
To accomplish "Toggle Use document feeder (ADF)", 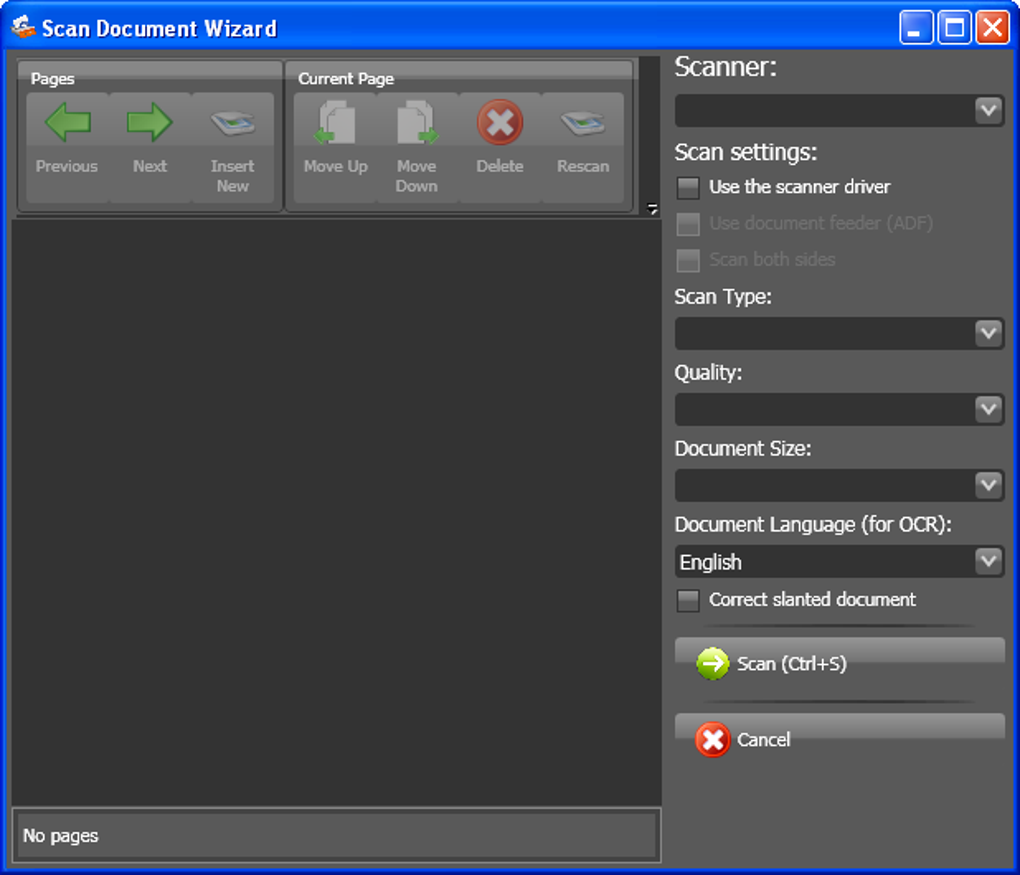I will coord(687,224).
